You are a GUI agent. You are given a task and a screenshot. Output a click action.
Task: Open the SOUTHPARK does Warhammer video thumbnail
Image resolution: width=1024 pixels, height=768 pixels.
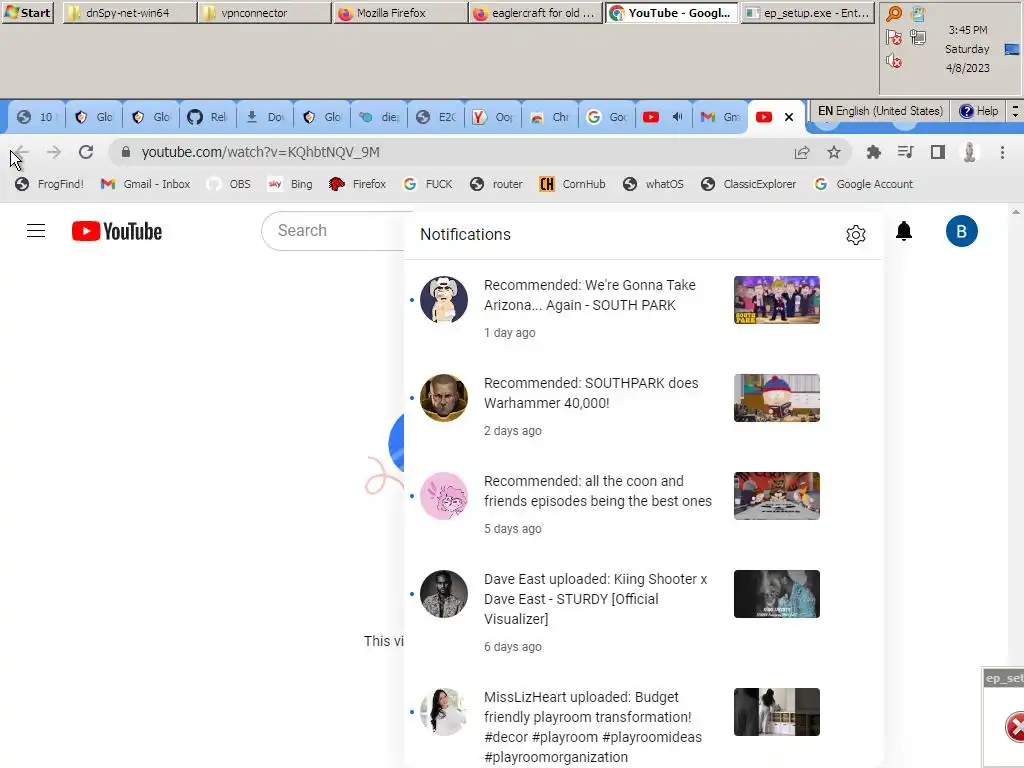[776, 398]
